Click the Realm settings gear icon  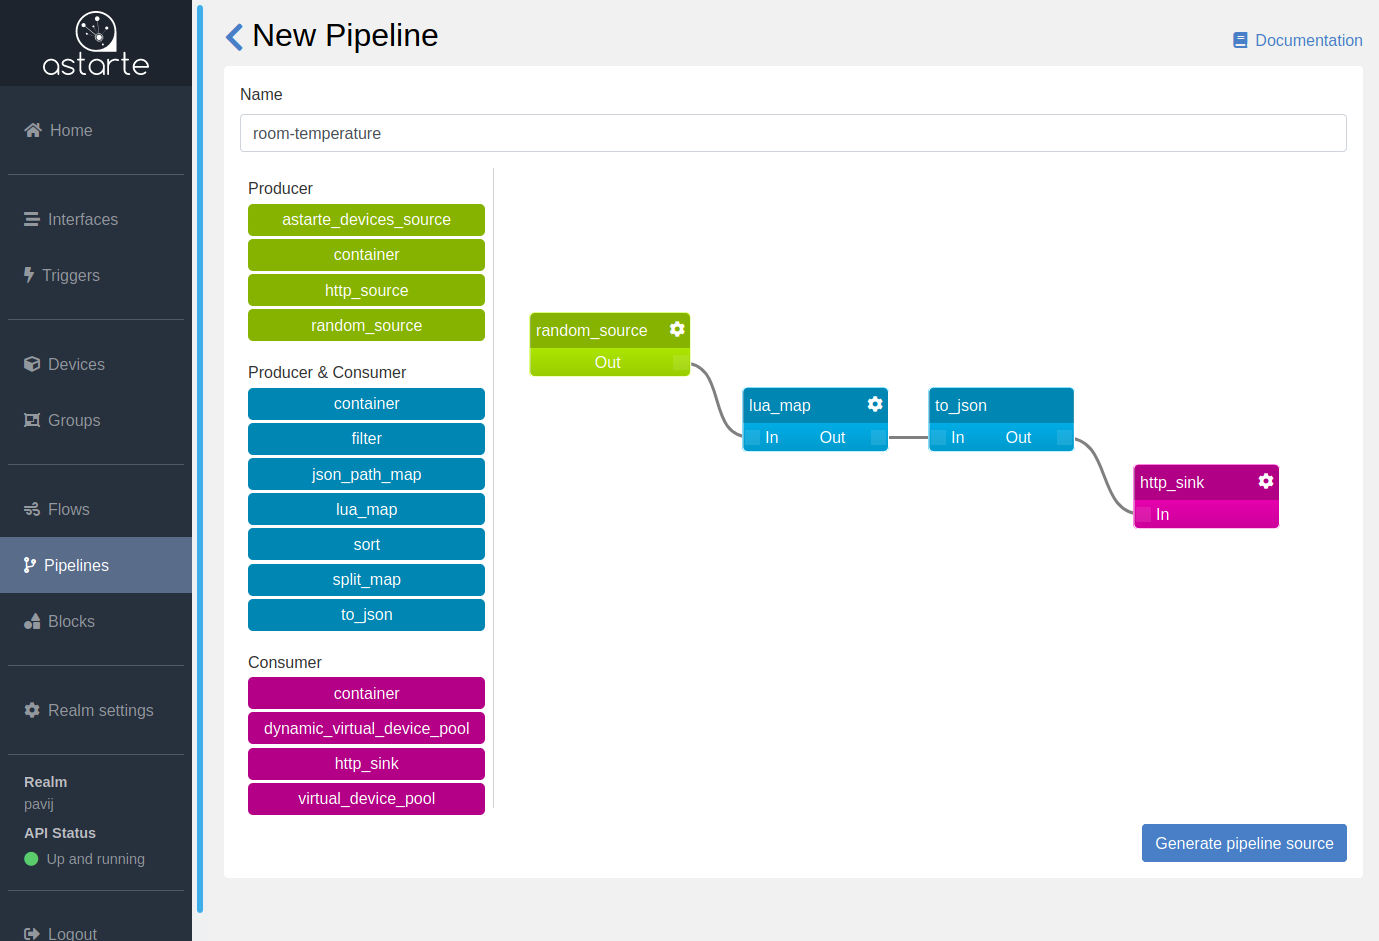tap(32, 710)
